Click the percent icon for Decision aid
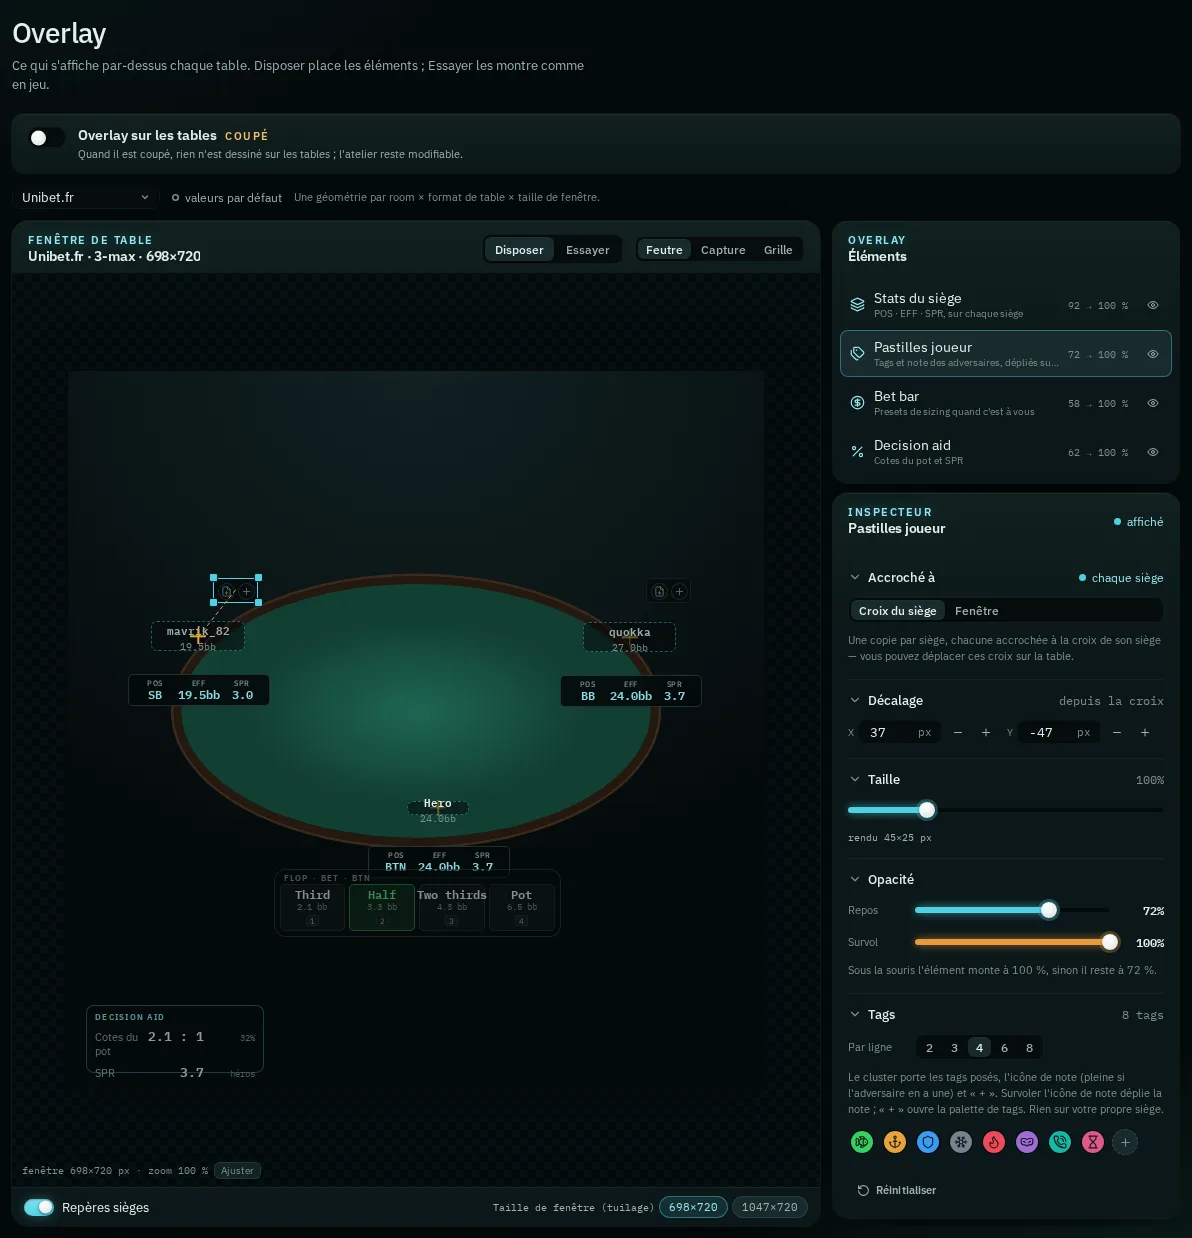This screenshot has height=1238, width=1192. click(x=857, y=452)
